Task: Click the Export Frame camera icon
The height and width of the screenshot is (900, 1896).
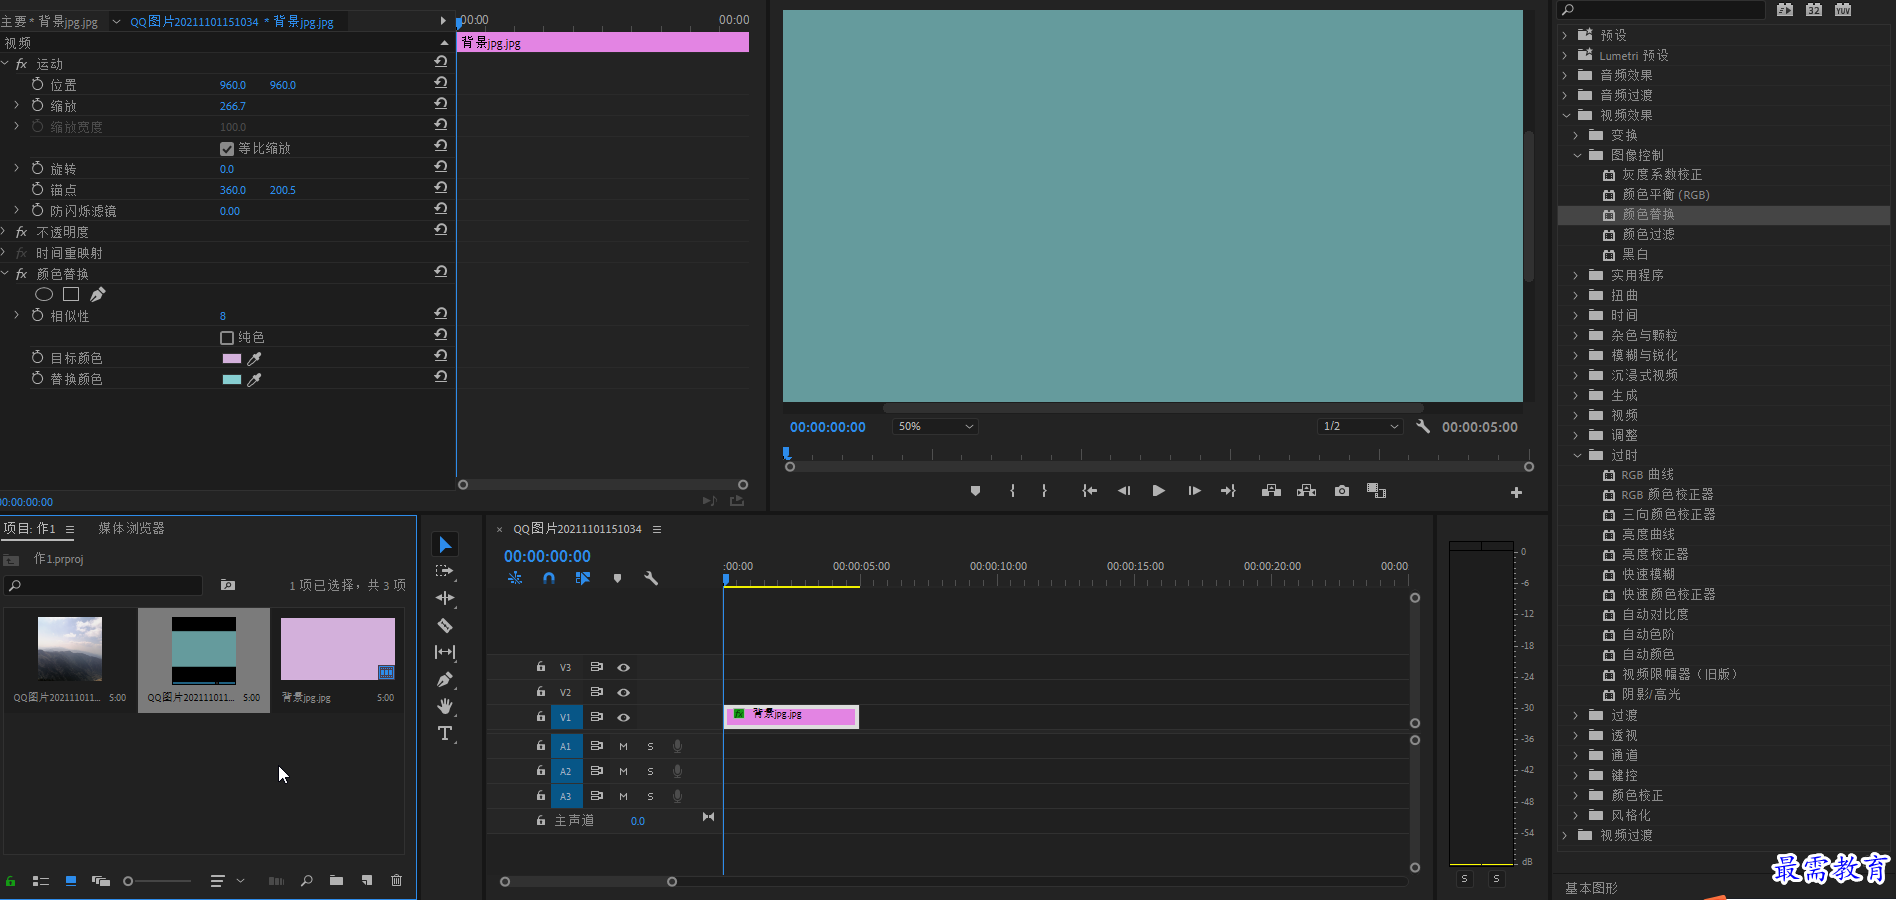Action: coord(1342,491)
